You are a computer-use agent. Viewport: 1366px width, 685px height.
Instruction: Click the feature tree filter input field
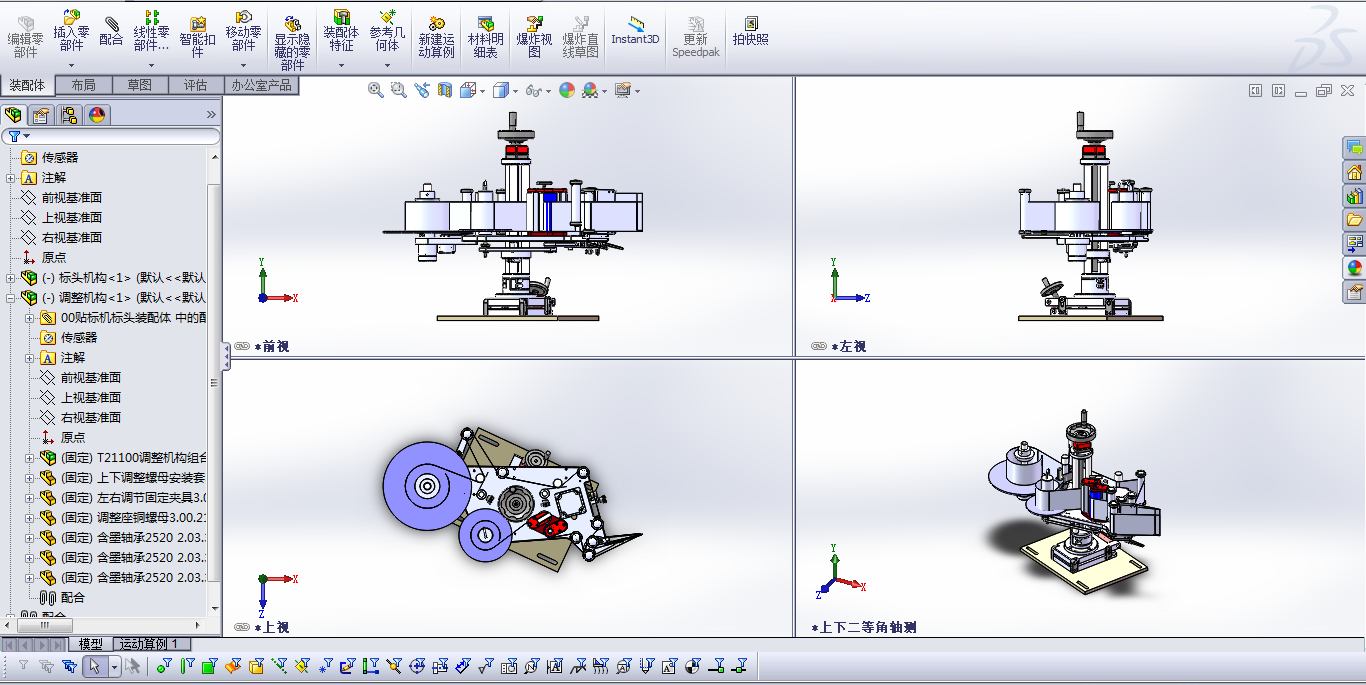tap(111, 136)
